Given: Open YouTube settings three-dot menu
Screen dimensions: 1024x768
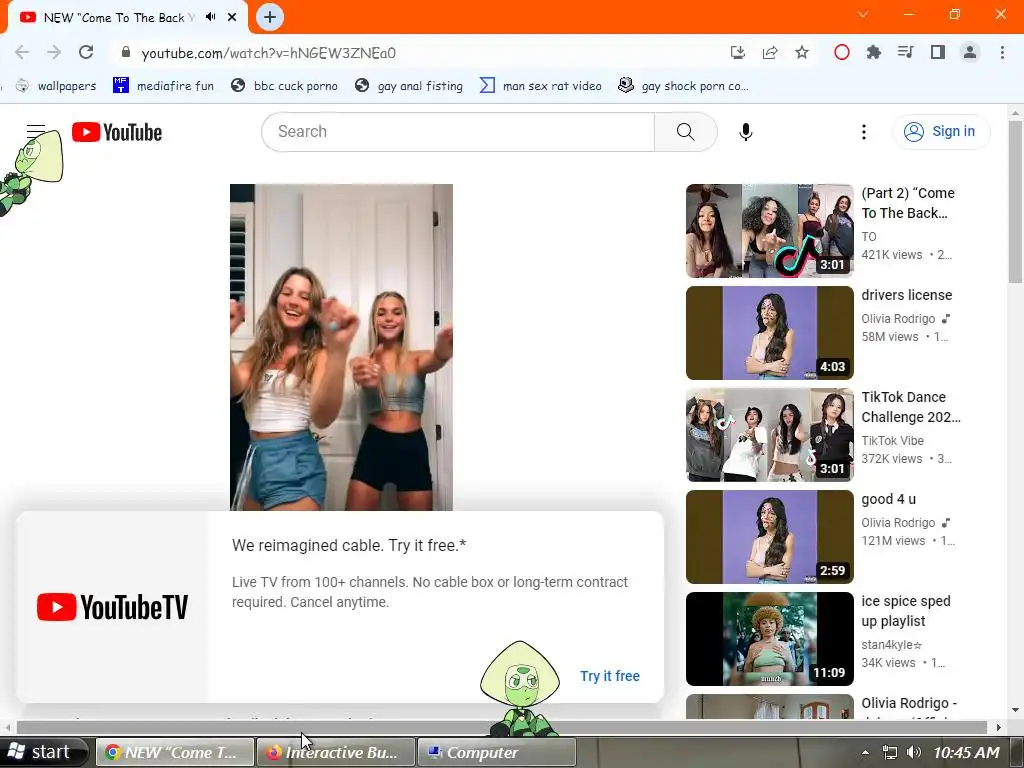Looking at the screenshot, I should click(x=863, y=132).
